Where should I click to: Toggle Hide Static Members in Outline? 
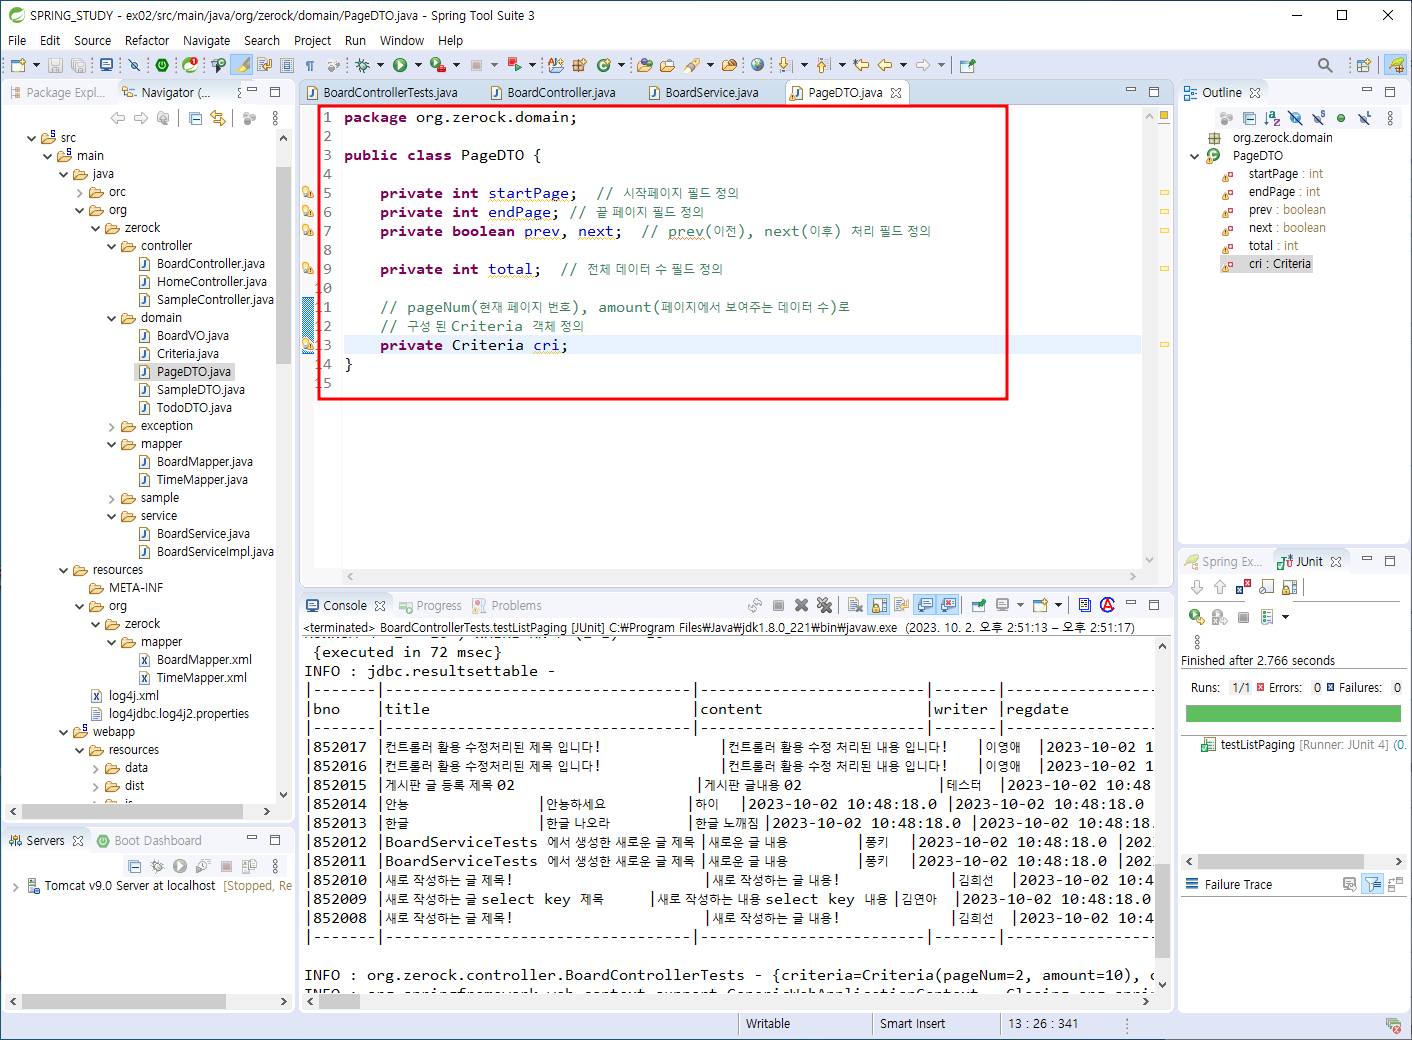click(1318, 118)
